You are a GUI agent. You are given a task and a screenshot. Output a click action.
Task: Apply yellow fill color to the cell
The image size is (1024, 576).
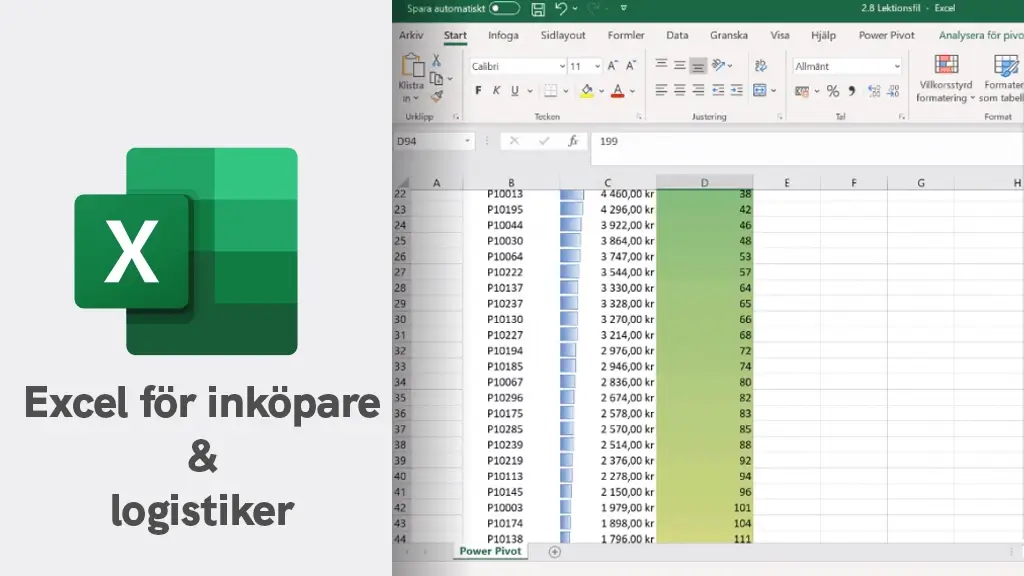coord(587,90)
